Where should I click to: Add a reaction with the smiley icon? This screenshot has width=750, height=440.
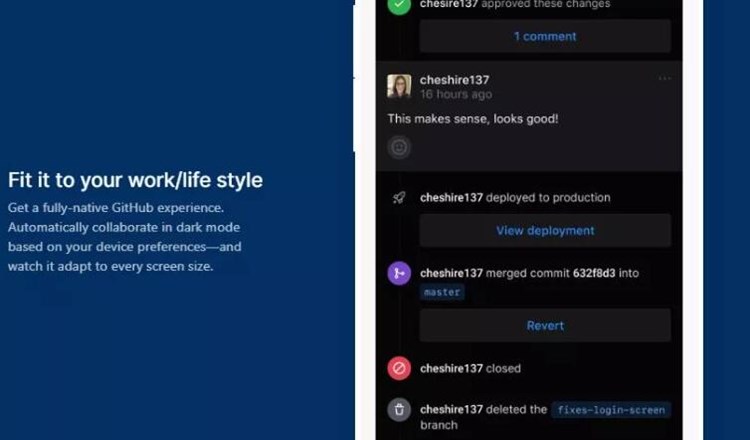pos(399,147)
